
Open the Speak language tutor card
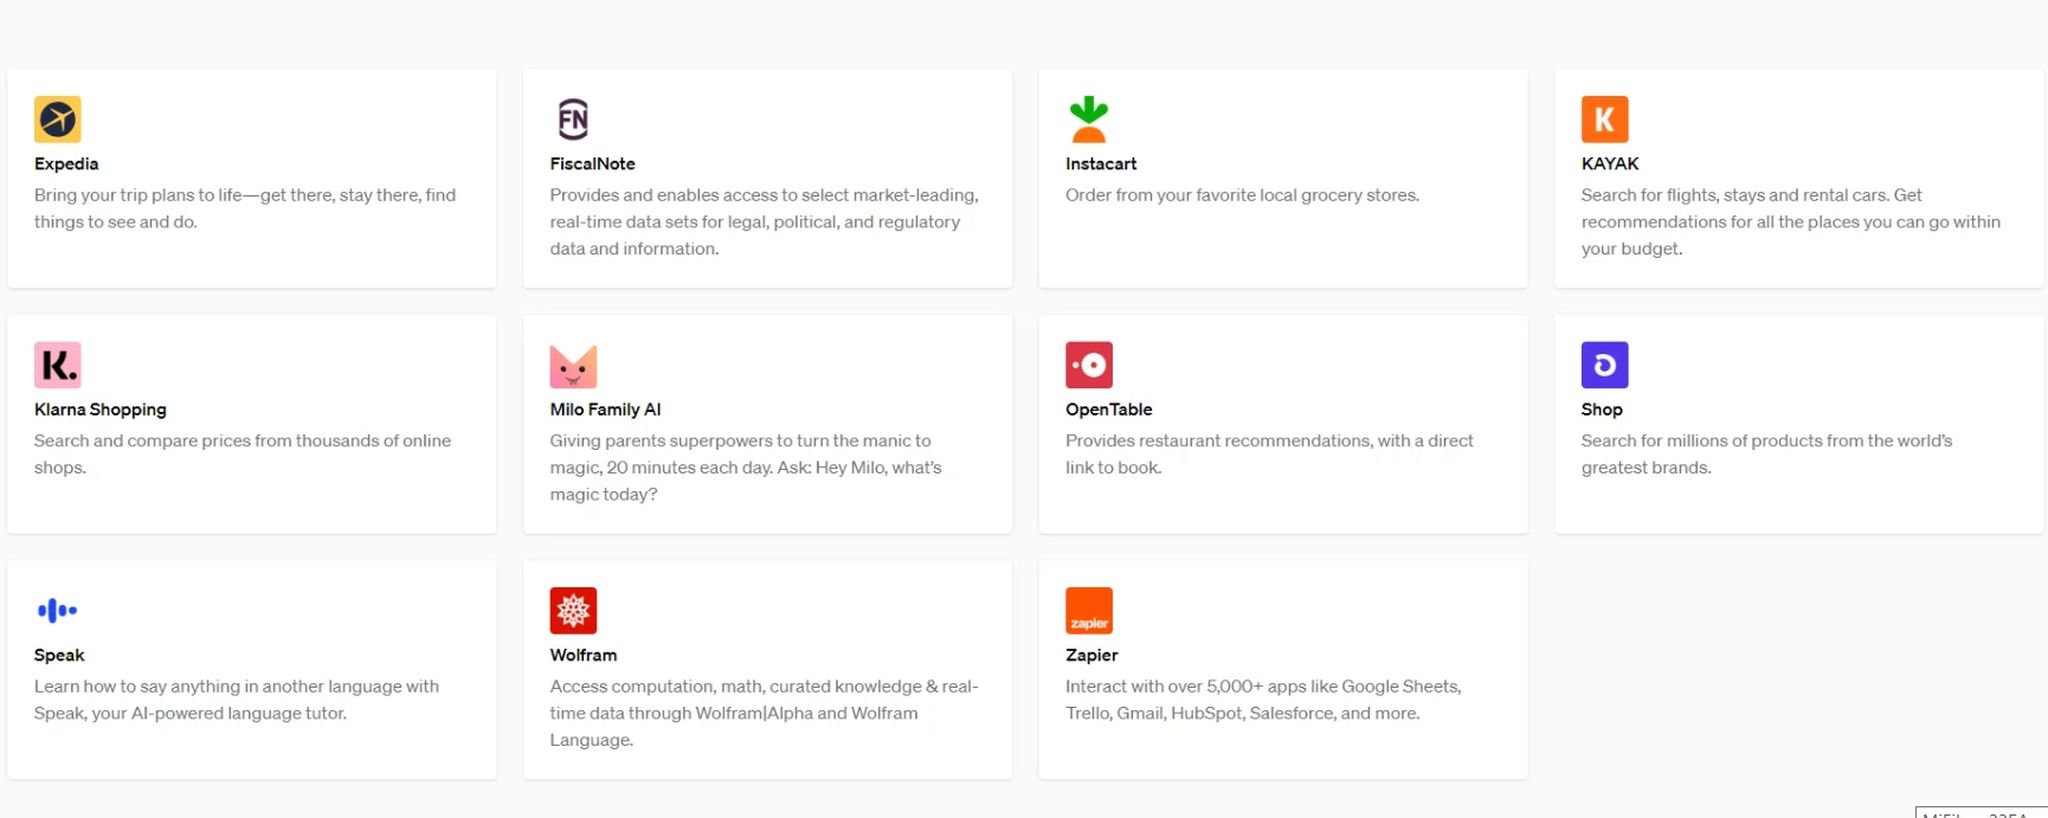coord(251,670)
